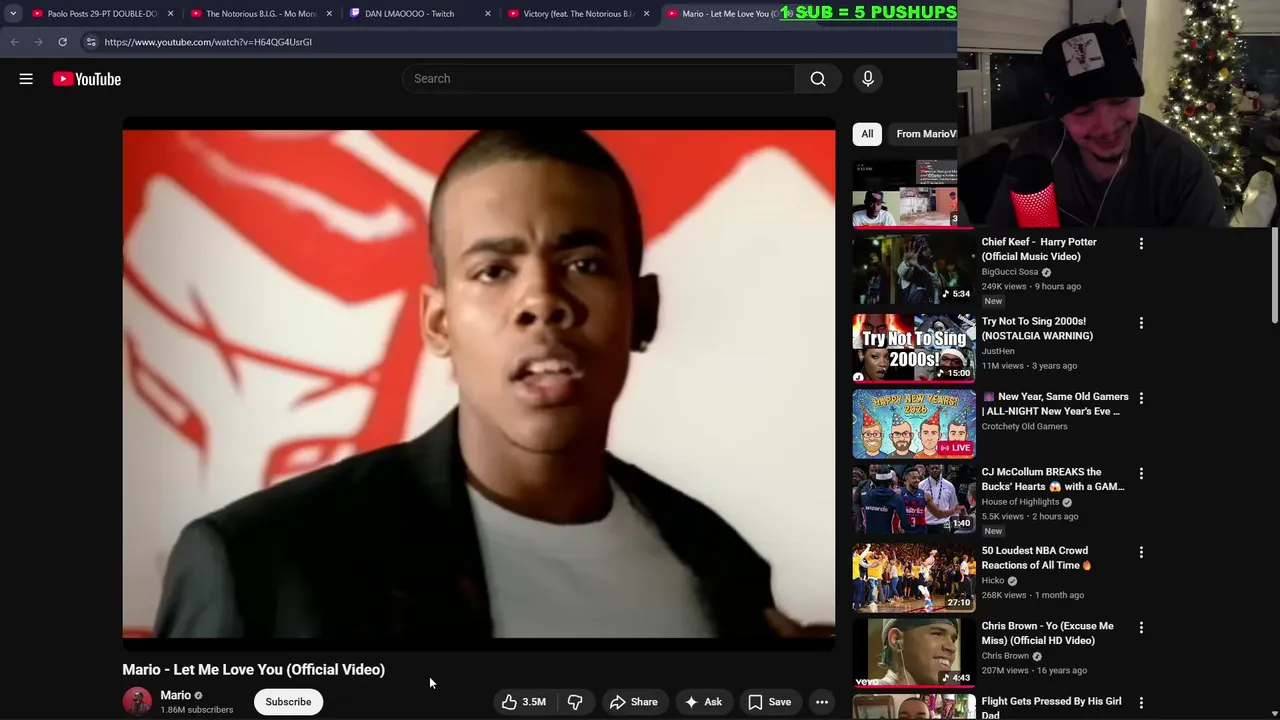The image size is (1280, 720).
Task: Visit House of Highlights channel
Action: point(1020,502)
